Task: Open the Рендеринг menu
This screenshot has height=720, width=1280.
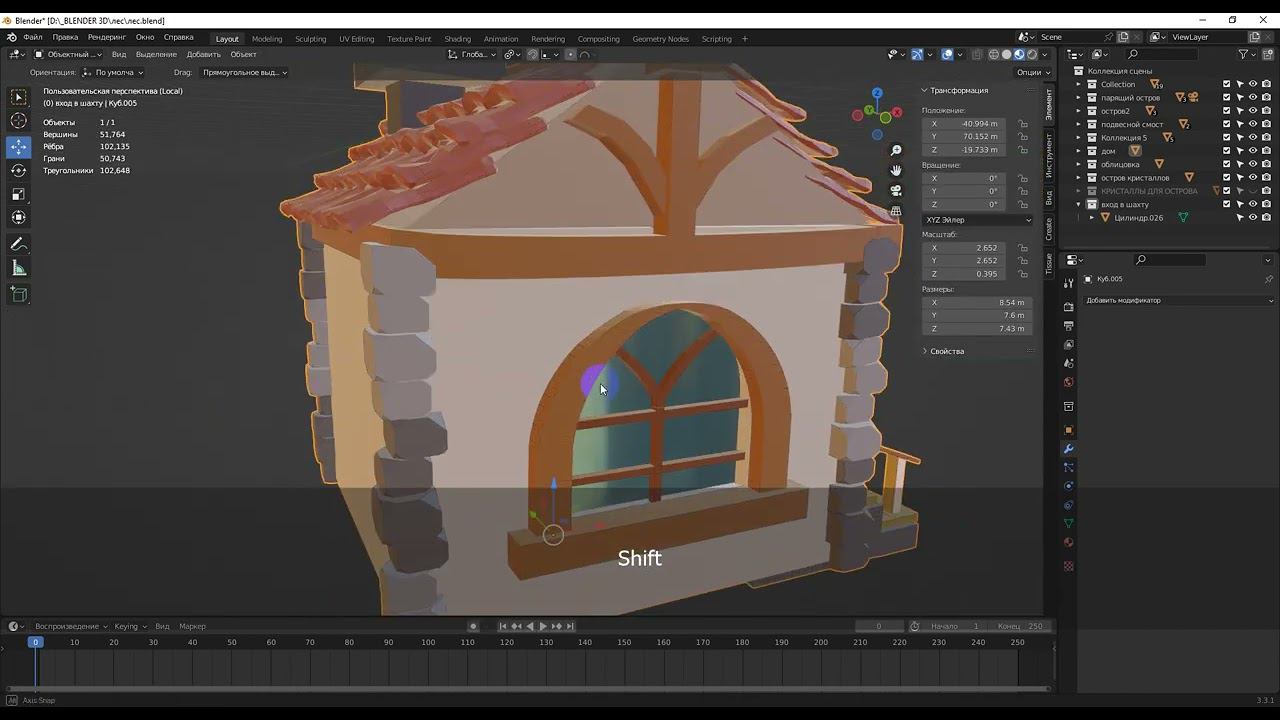Action: 107,37
